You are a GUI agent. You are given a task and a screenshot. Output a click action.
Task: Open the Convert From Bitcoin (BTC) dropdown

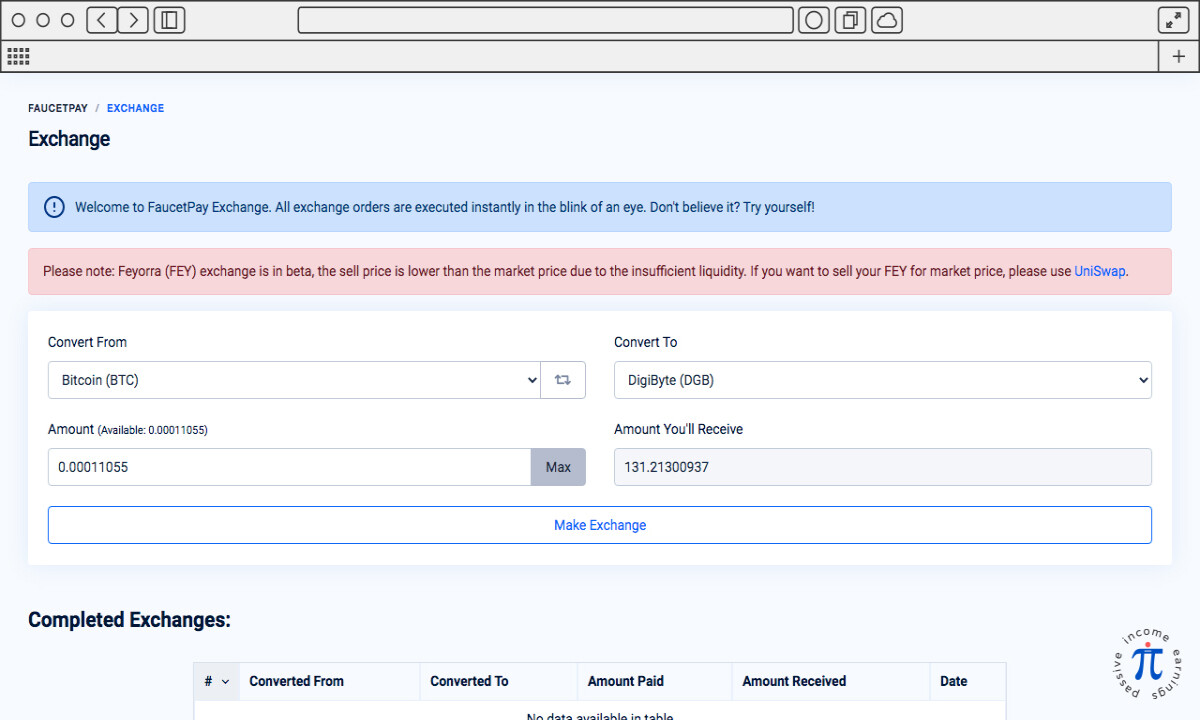pos(294,380)
